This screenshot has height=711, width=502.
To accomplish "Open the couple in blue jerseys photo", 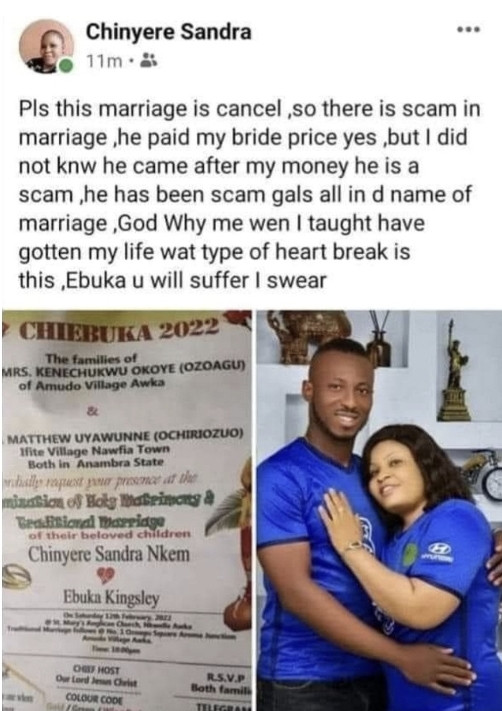I will click(379, 510).
